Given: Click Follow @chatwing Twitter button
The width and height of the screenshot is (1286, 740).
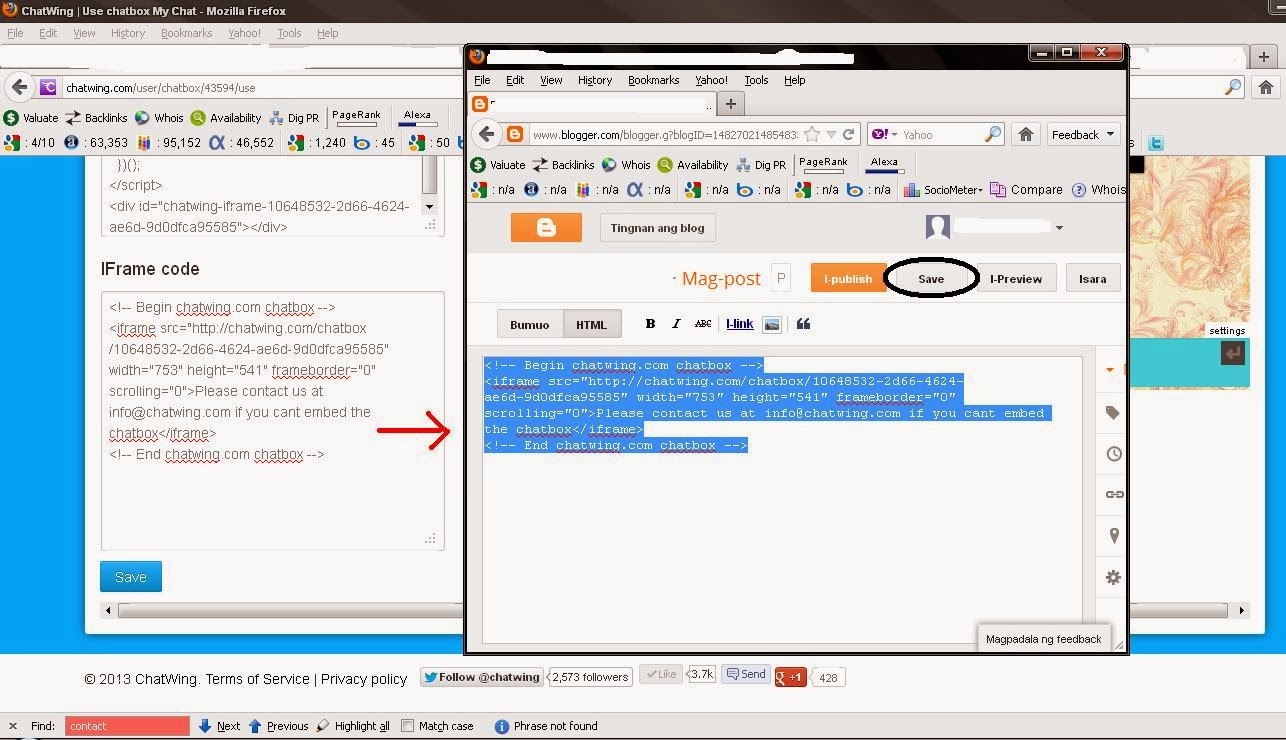Looking at the screenshot, I should tap(481, 677).
